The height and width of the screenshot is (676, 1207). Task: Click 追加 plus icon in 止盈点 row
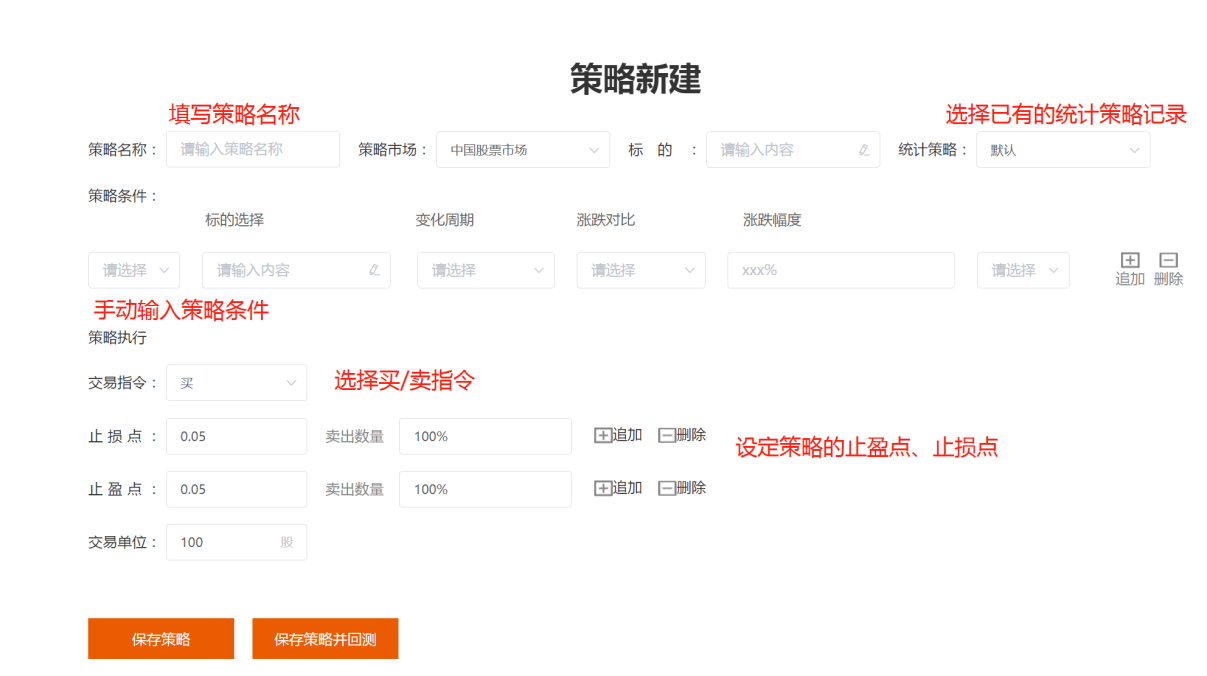[x=603, y=488]
